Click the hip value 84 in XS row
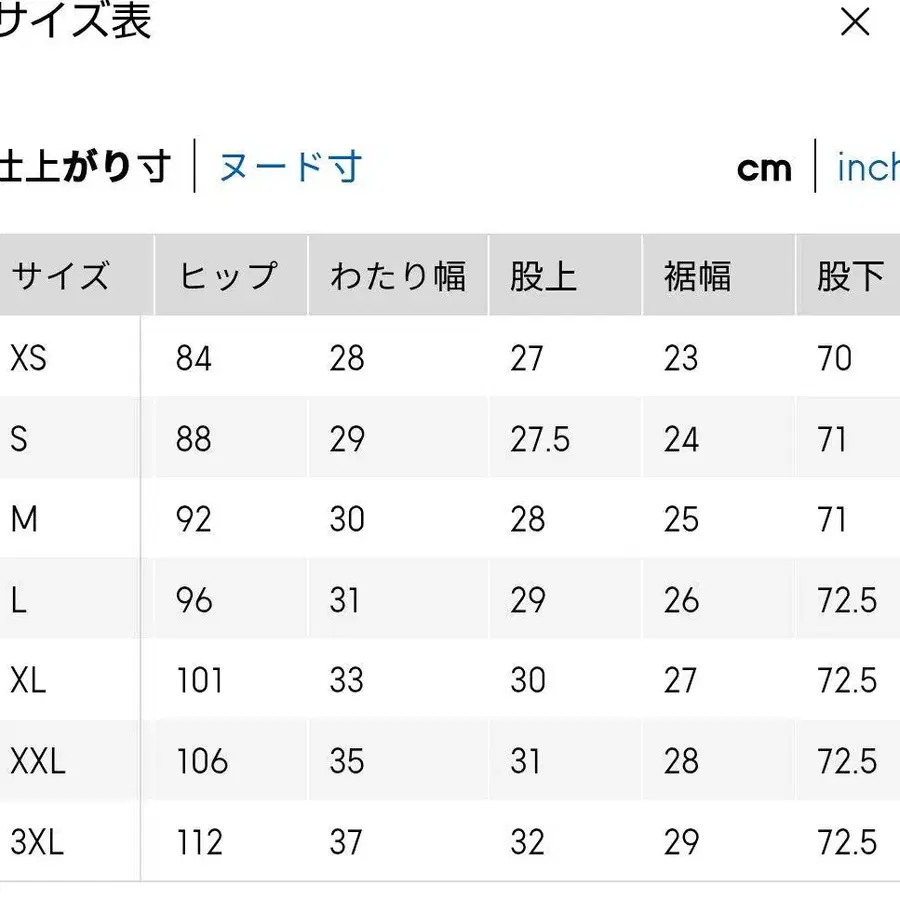This screenshot has width=900, height=900. 194,358
